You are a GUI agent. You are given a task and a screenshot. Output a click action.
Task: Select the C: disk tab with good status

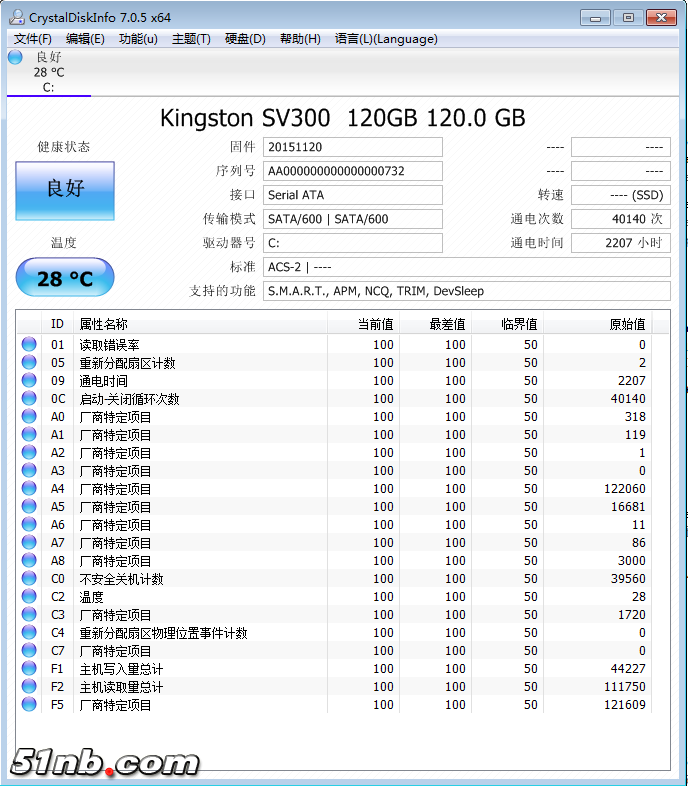(x=49, y=72)
